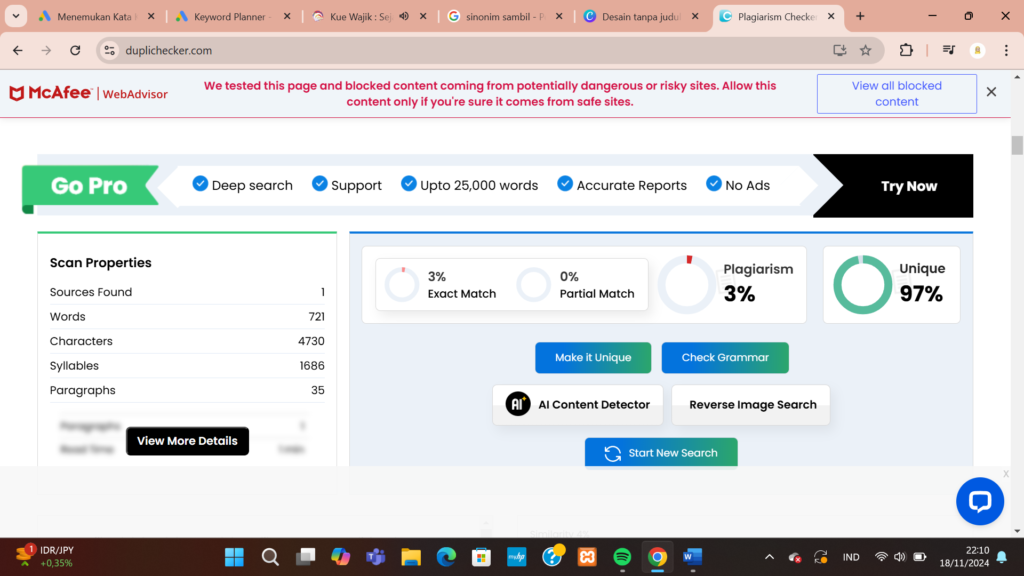Switch to the Keyword Planner tab
This screenshot has width=1024, height=576.
point(232,17)
